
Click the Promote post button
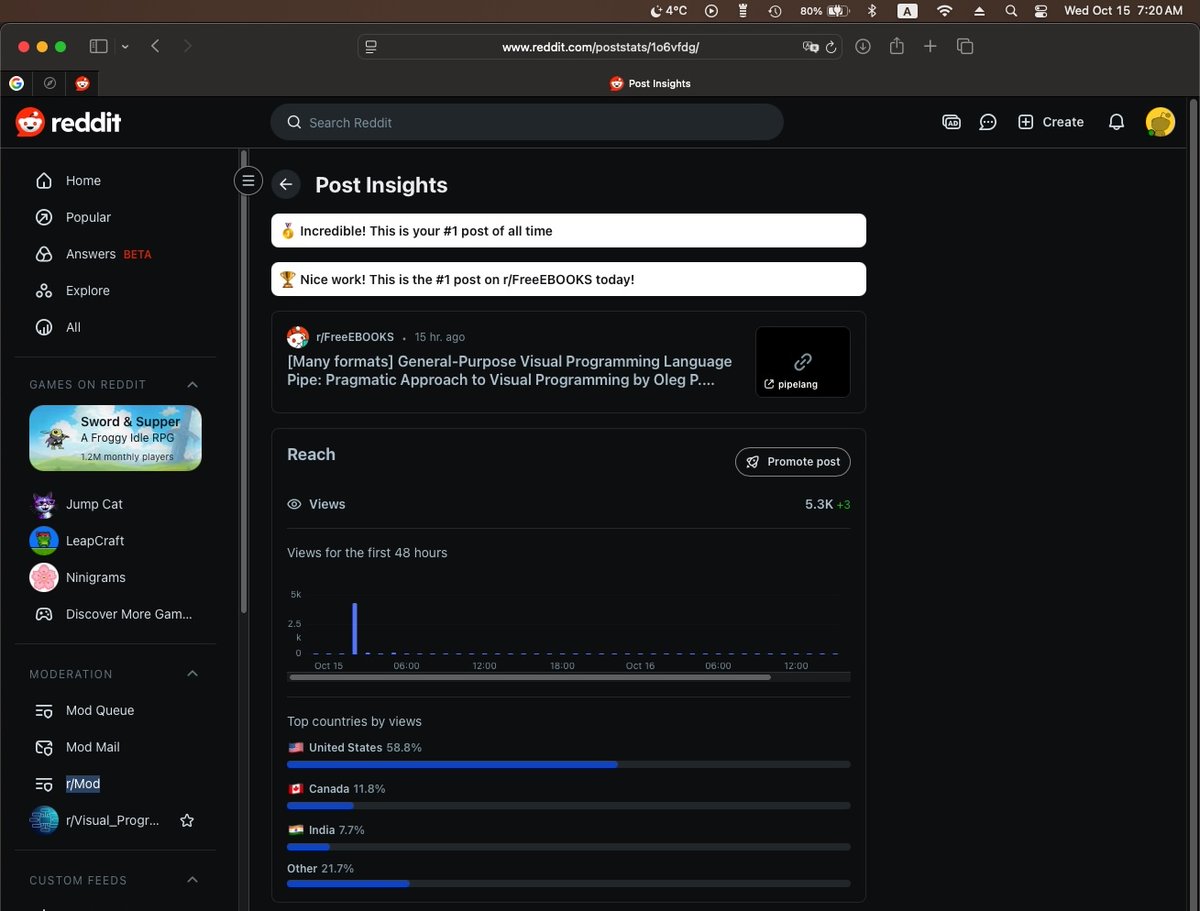pos(792,461)
